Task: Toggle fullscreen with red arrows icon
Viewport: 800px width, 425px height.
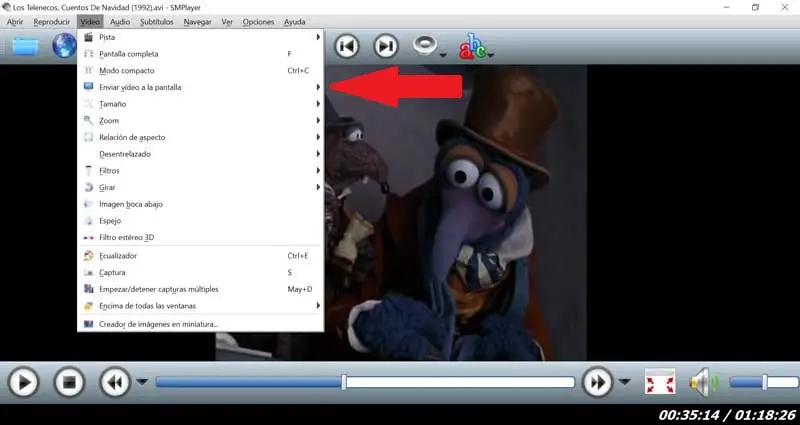Action: click(x=660, y=382)
